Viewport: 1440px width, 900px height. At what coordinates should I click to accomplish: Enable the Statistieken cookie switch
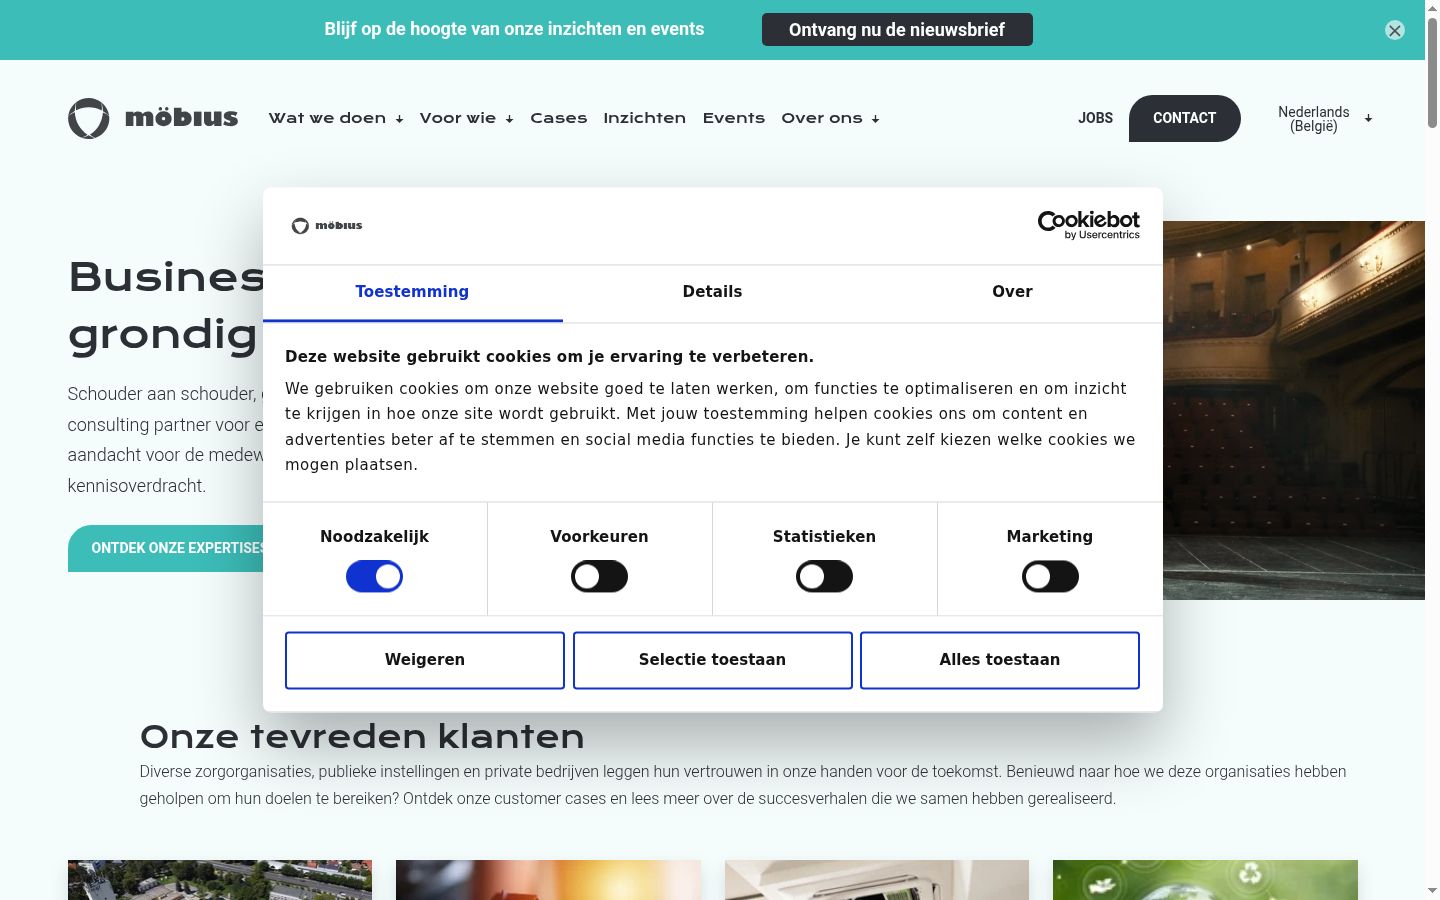(x=824, y=577)
